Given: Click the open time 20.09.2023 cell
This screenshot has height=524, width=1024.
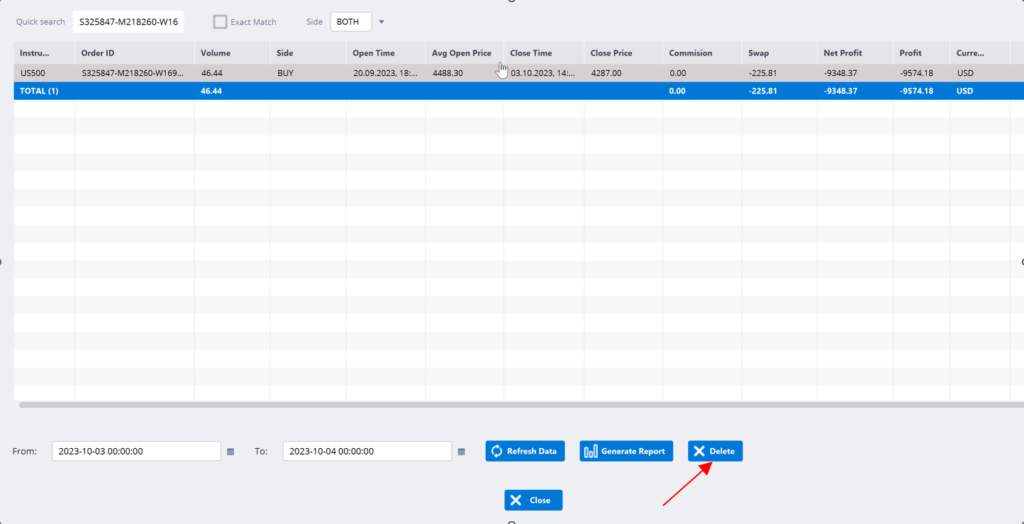Looking at the screenshot, I should 386,73.
